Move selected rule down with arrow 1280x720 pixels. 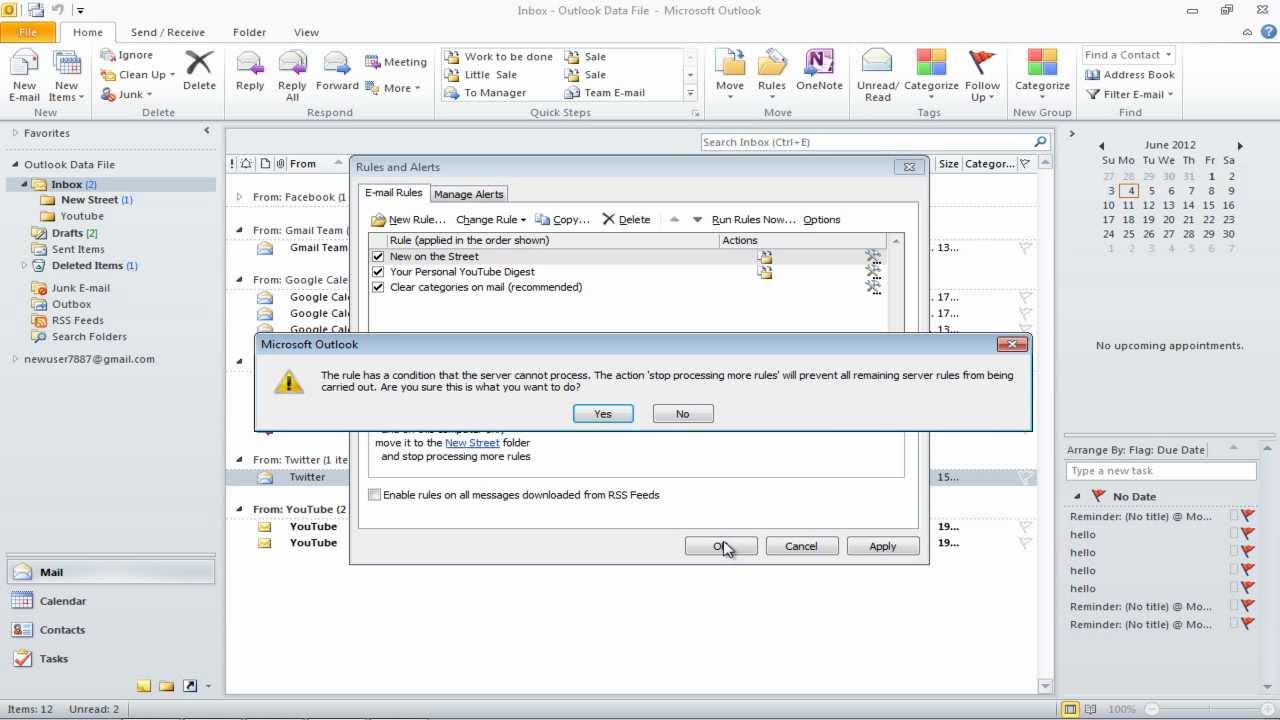pyautogui.click(x=697, y=220)
